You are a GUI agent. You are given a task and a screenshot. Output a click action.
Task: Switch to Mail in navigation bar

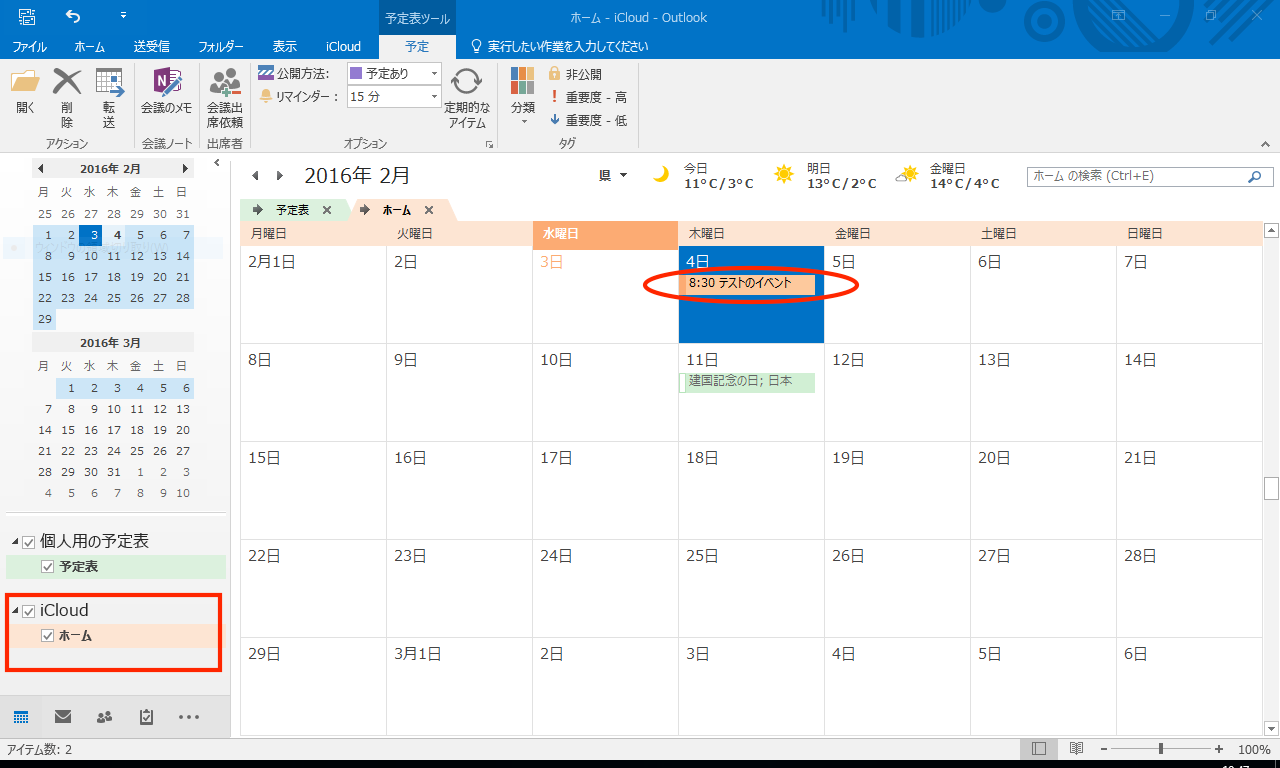[x=63, y=717]
